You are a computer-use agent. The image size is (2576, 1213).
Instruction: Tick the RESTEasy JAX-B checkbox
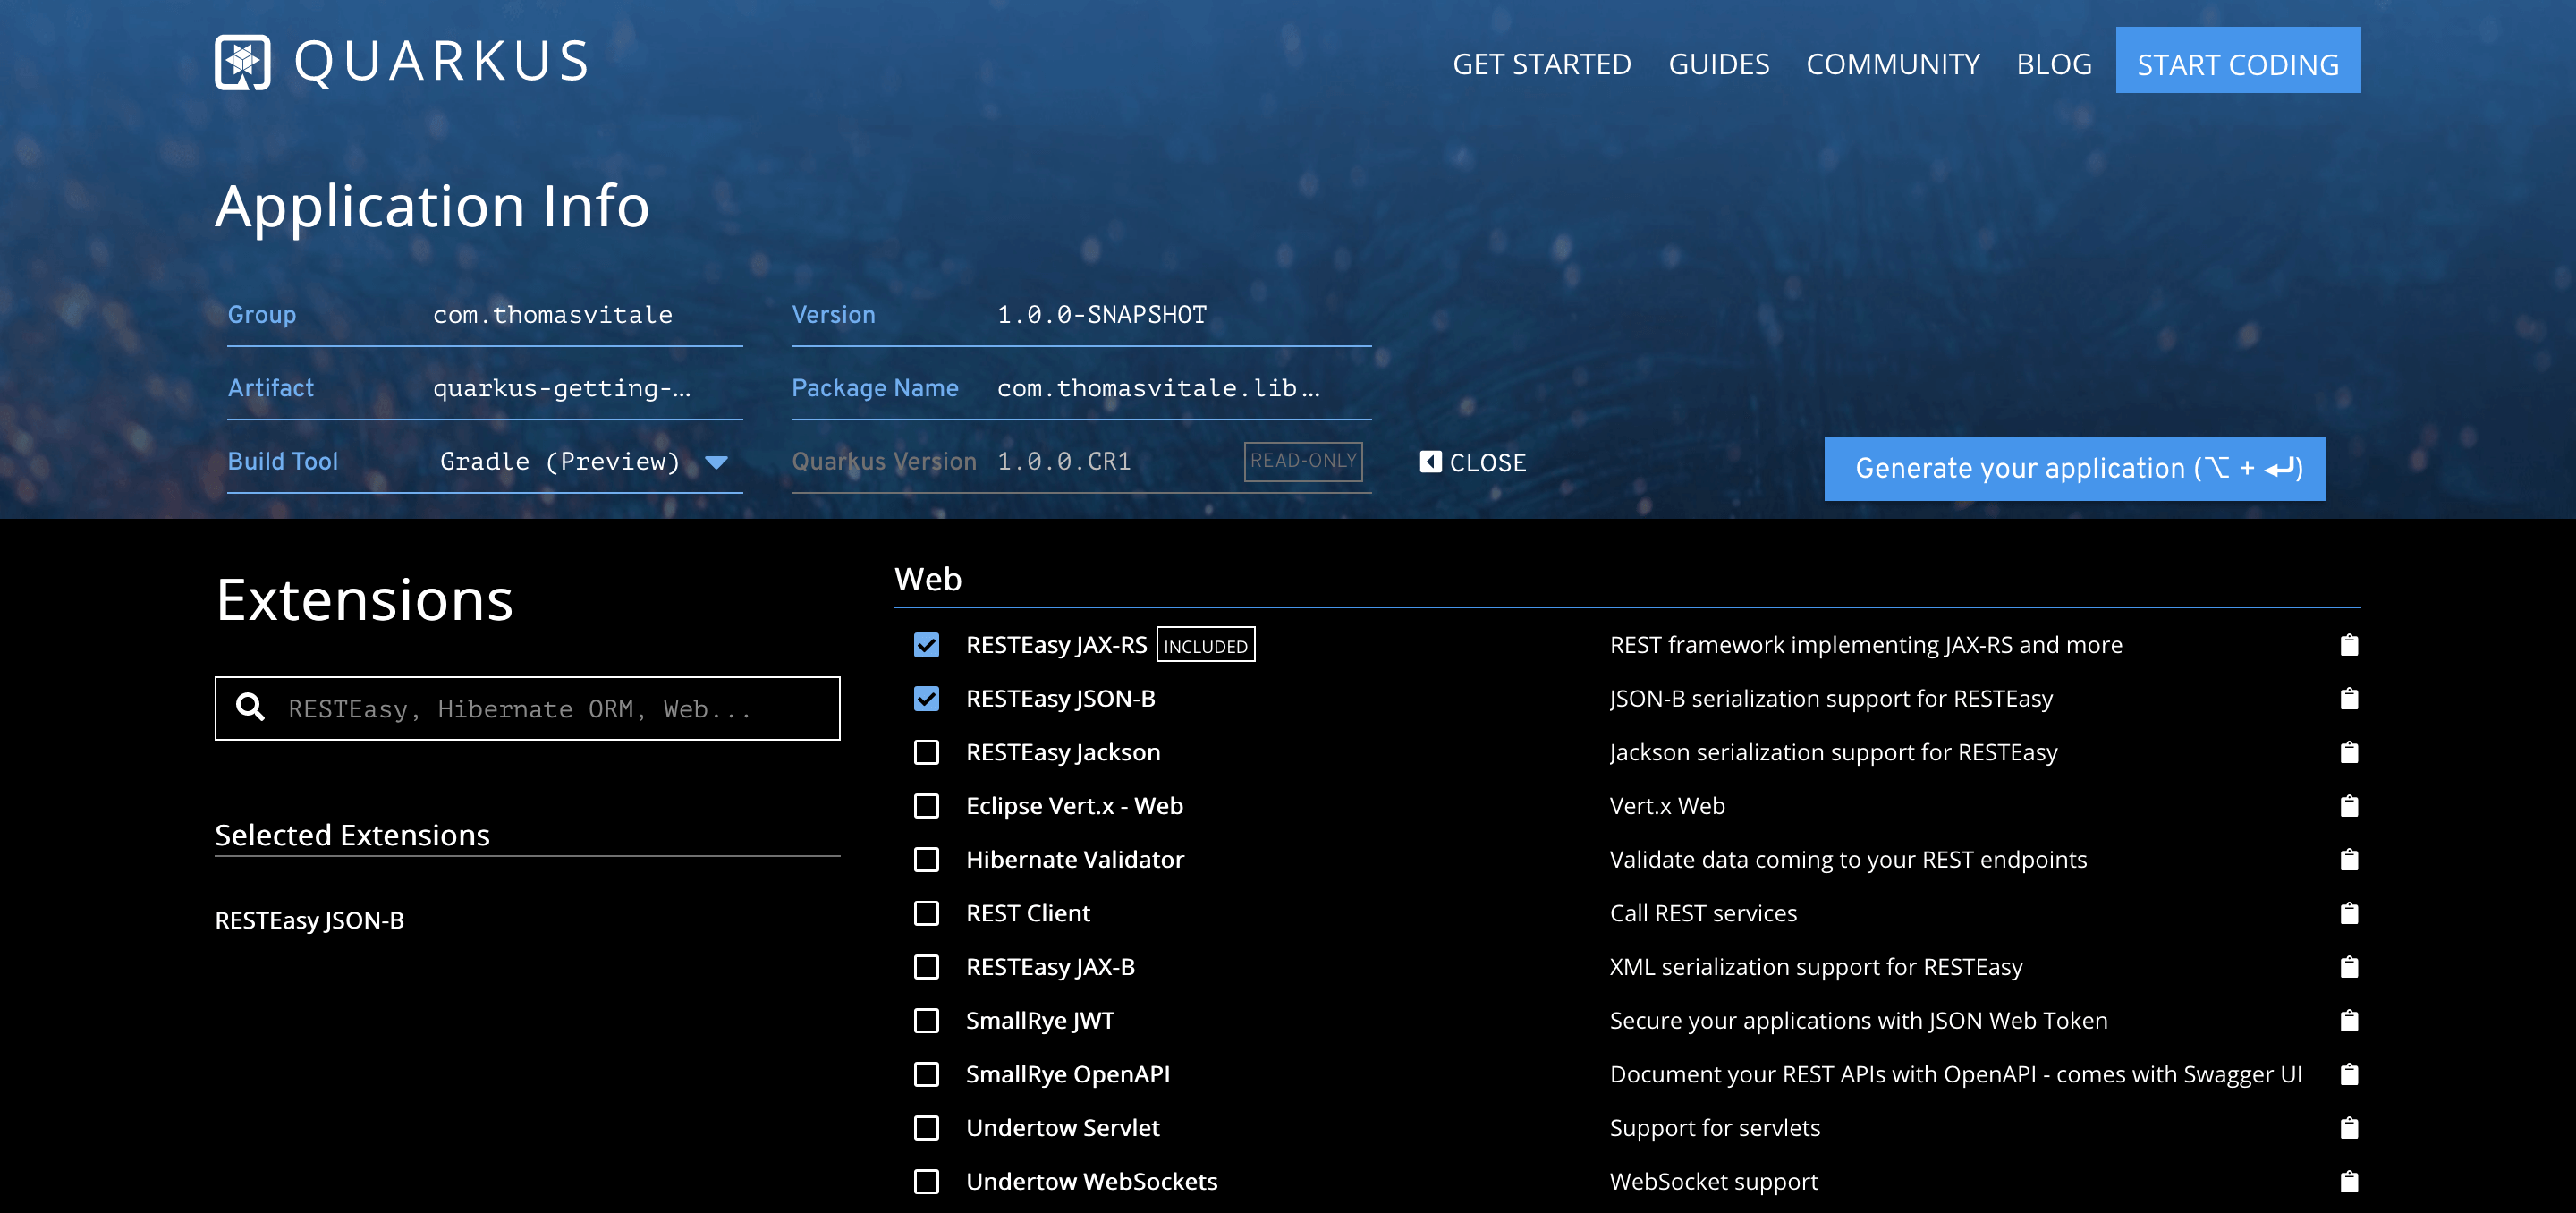(x=926, y=967)
